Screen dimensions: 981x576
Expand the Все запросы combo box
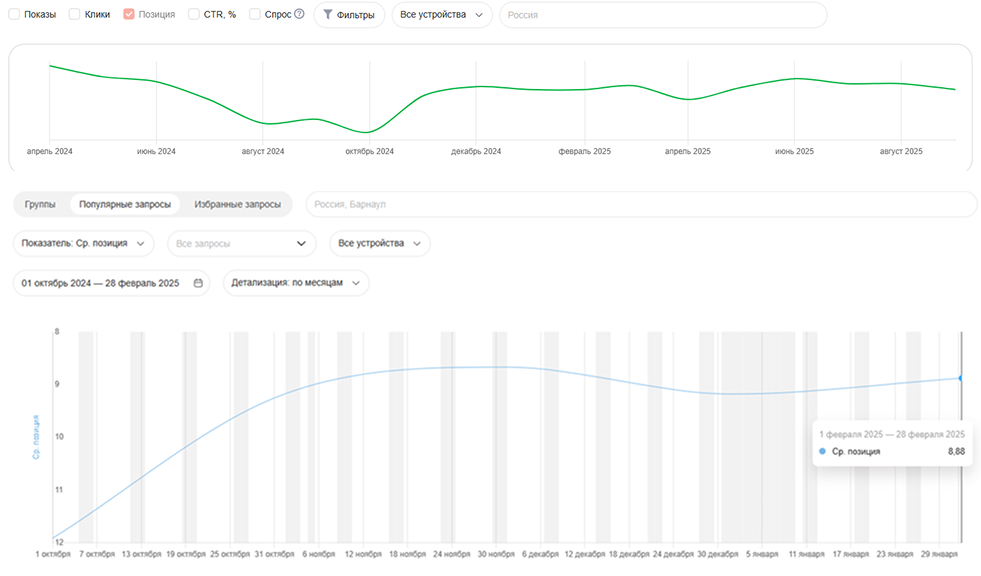241,243
